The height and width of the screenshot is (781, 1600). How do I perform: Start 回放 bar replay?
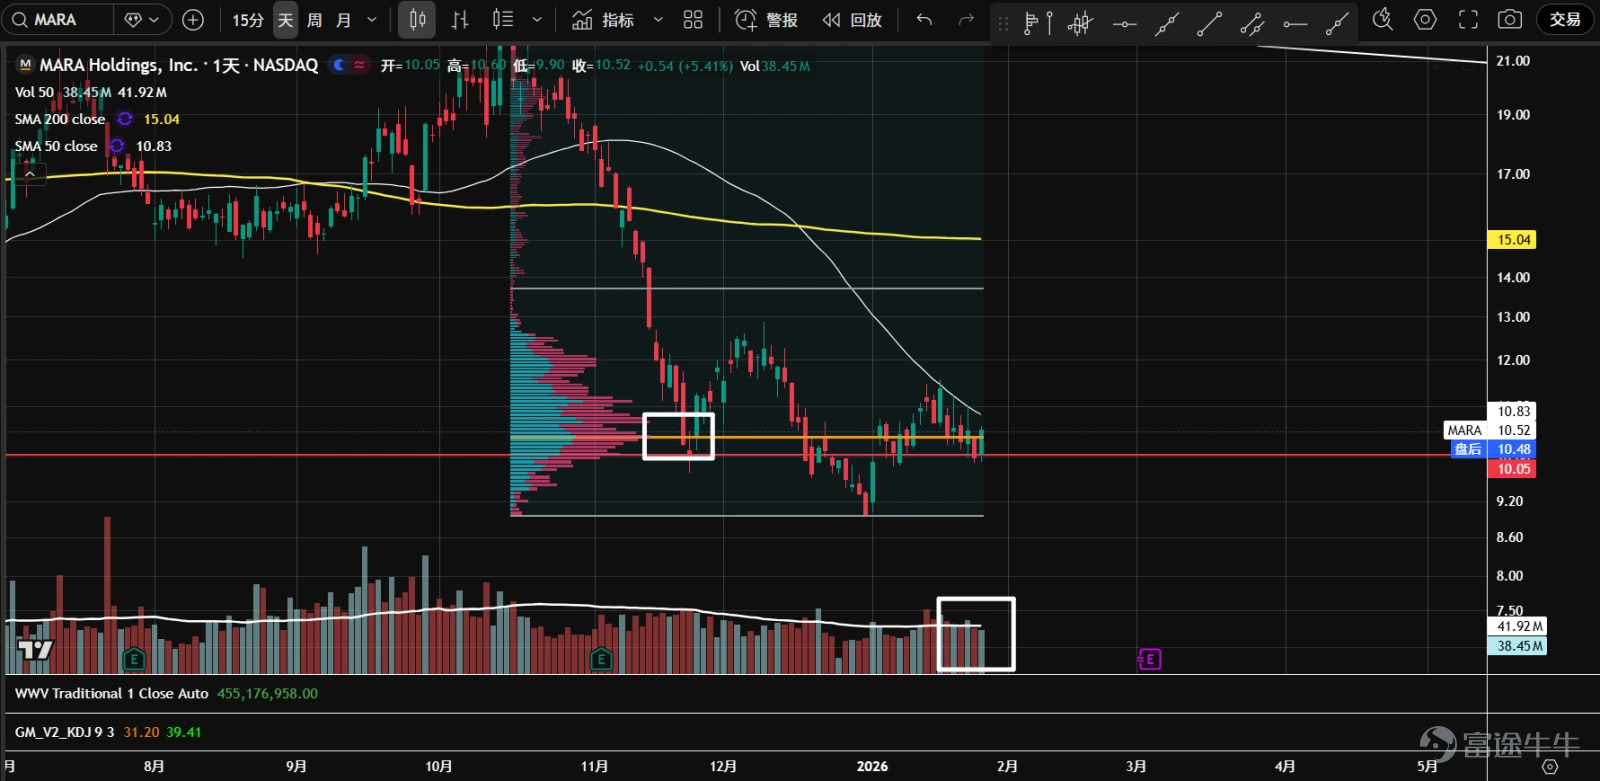[852, 20]
